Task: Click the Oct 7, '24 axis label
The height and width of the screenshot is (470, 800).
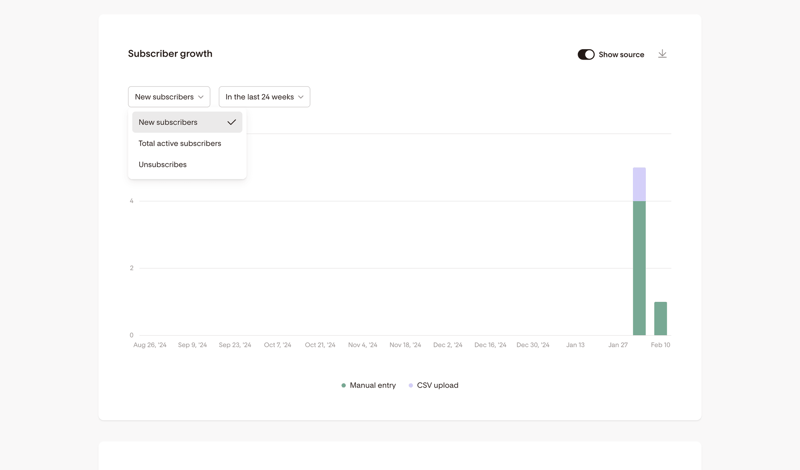Action: (x=278, y=345)
